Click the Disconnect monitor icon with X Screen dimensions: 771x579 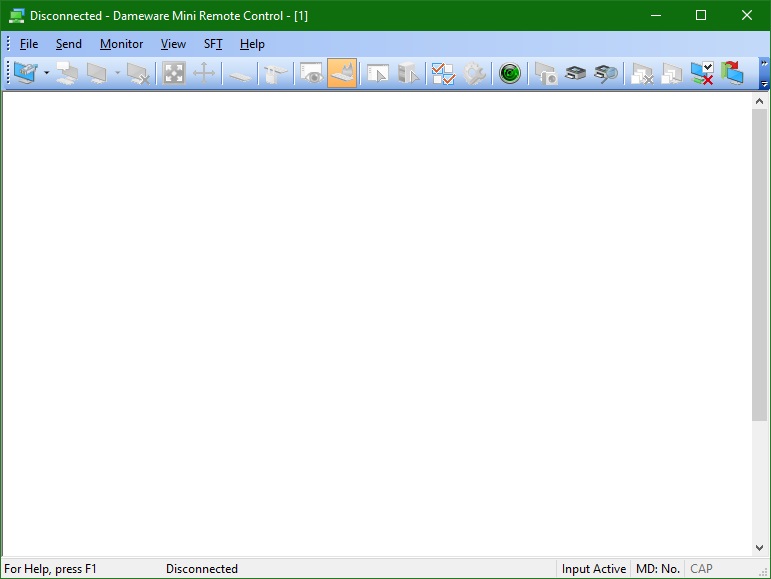click(x=138, y=73)
